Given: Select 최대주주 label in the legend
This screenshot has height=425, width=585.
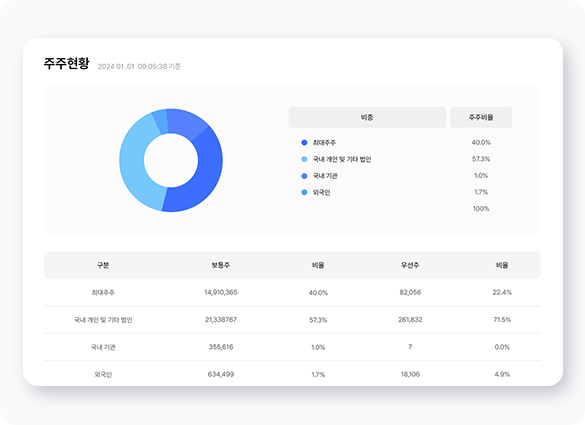Looking at the screenshot, I should coord(324,143).
